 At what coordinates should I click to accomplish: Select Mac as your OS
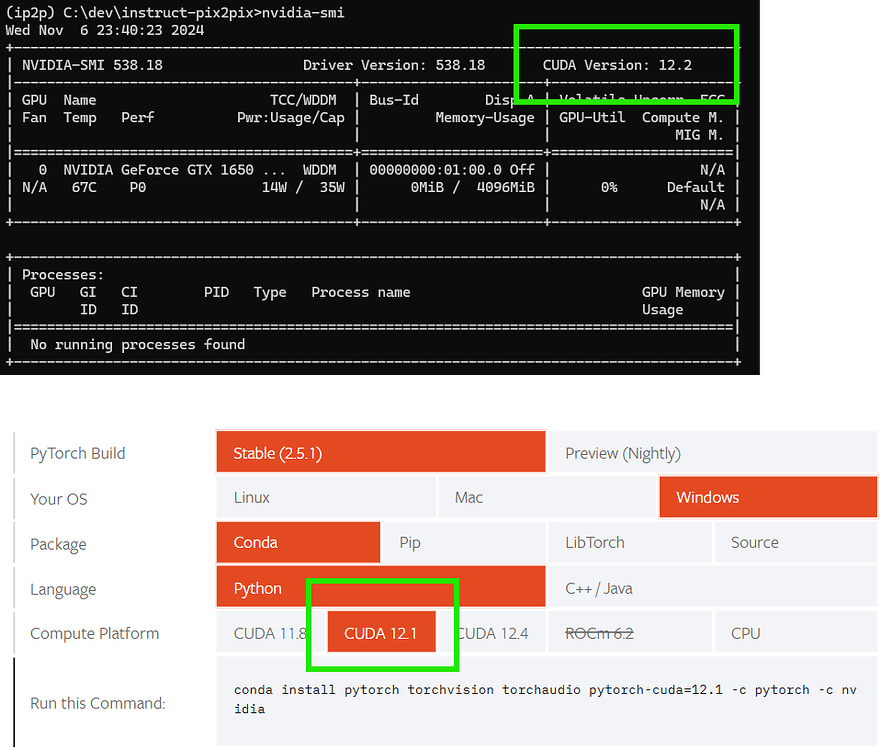pos(547,497)
